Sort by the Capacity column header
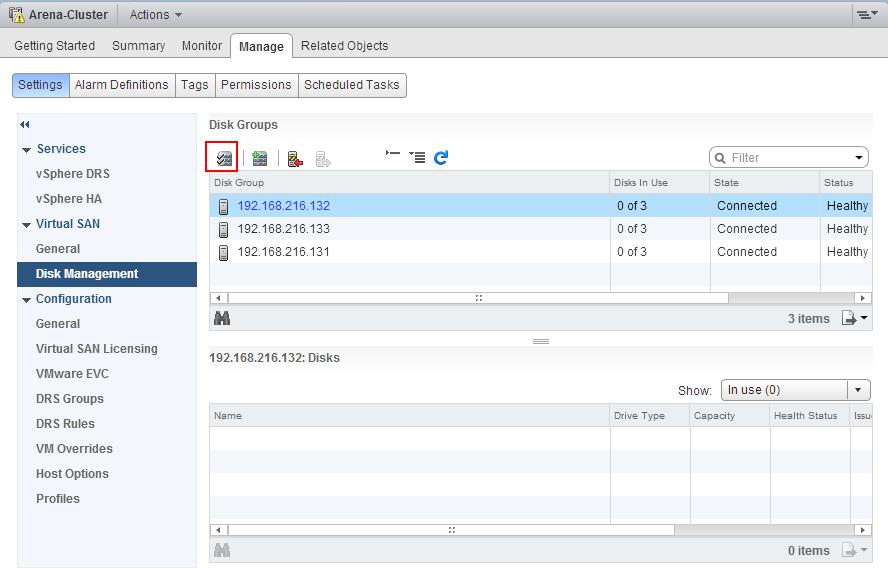Image resolution: width=888 pixels, height=569 pixels. tap(730, 416)
